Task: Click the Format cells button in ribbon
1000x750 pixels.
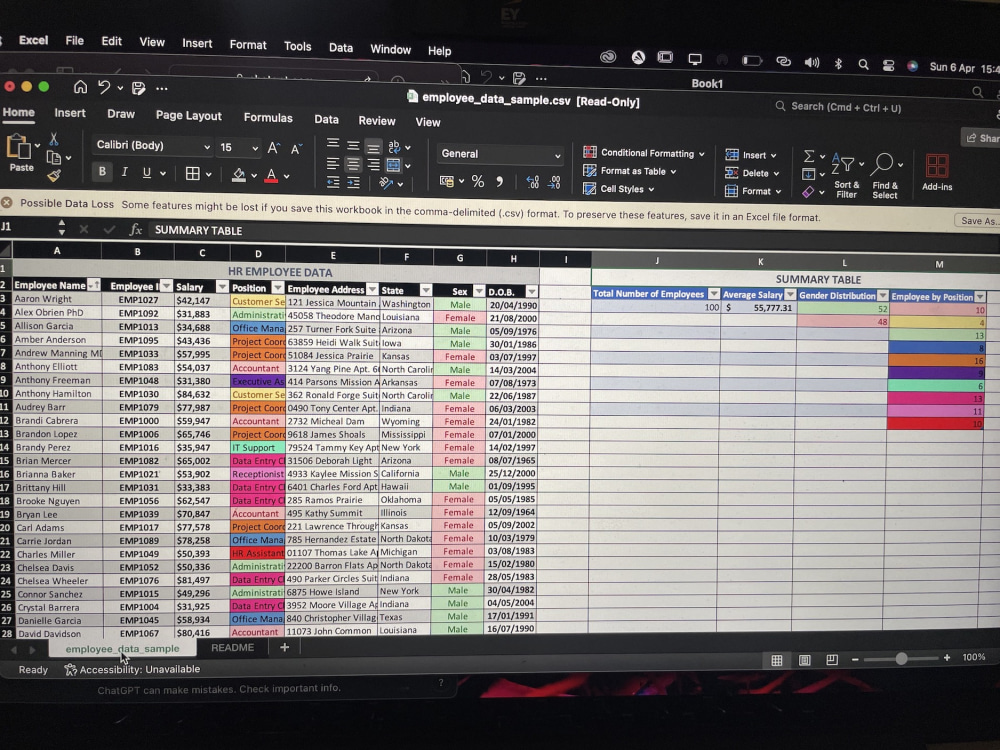Action: click(753, 191)
